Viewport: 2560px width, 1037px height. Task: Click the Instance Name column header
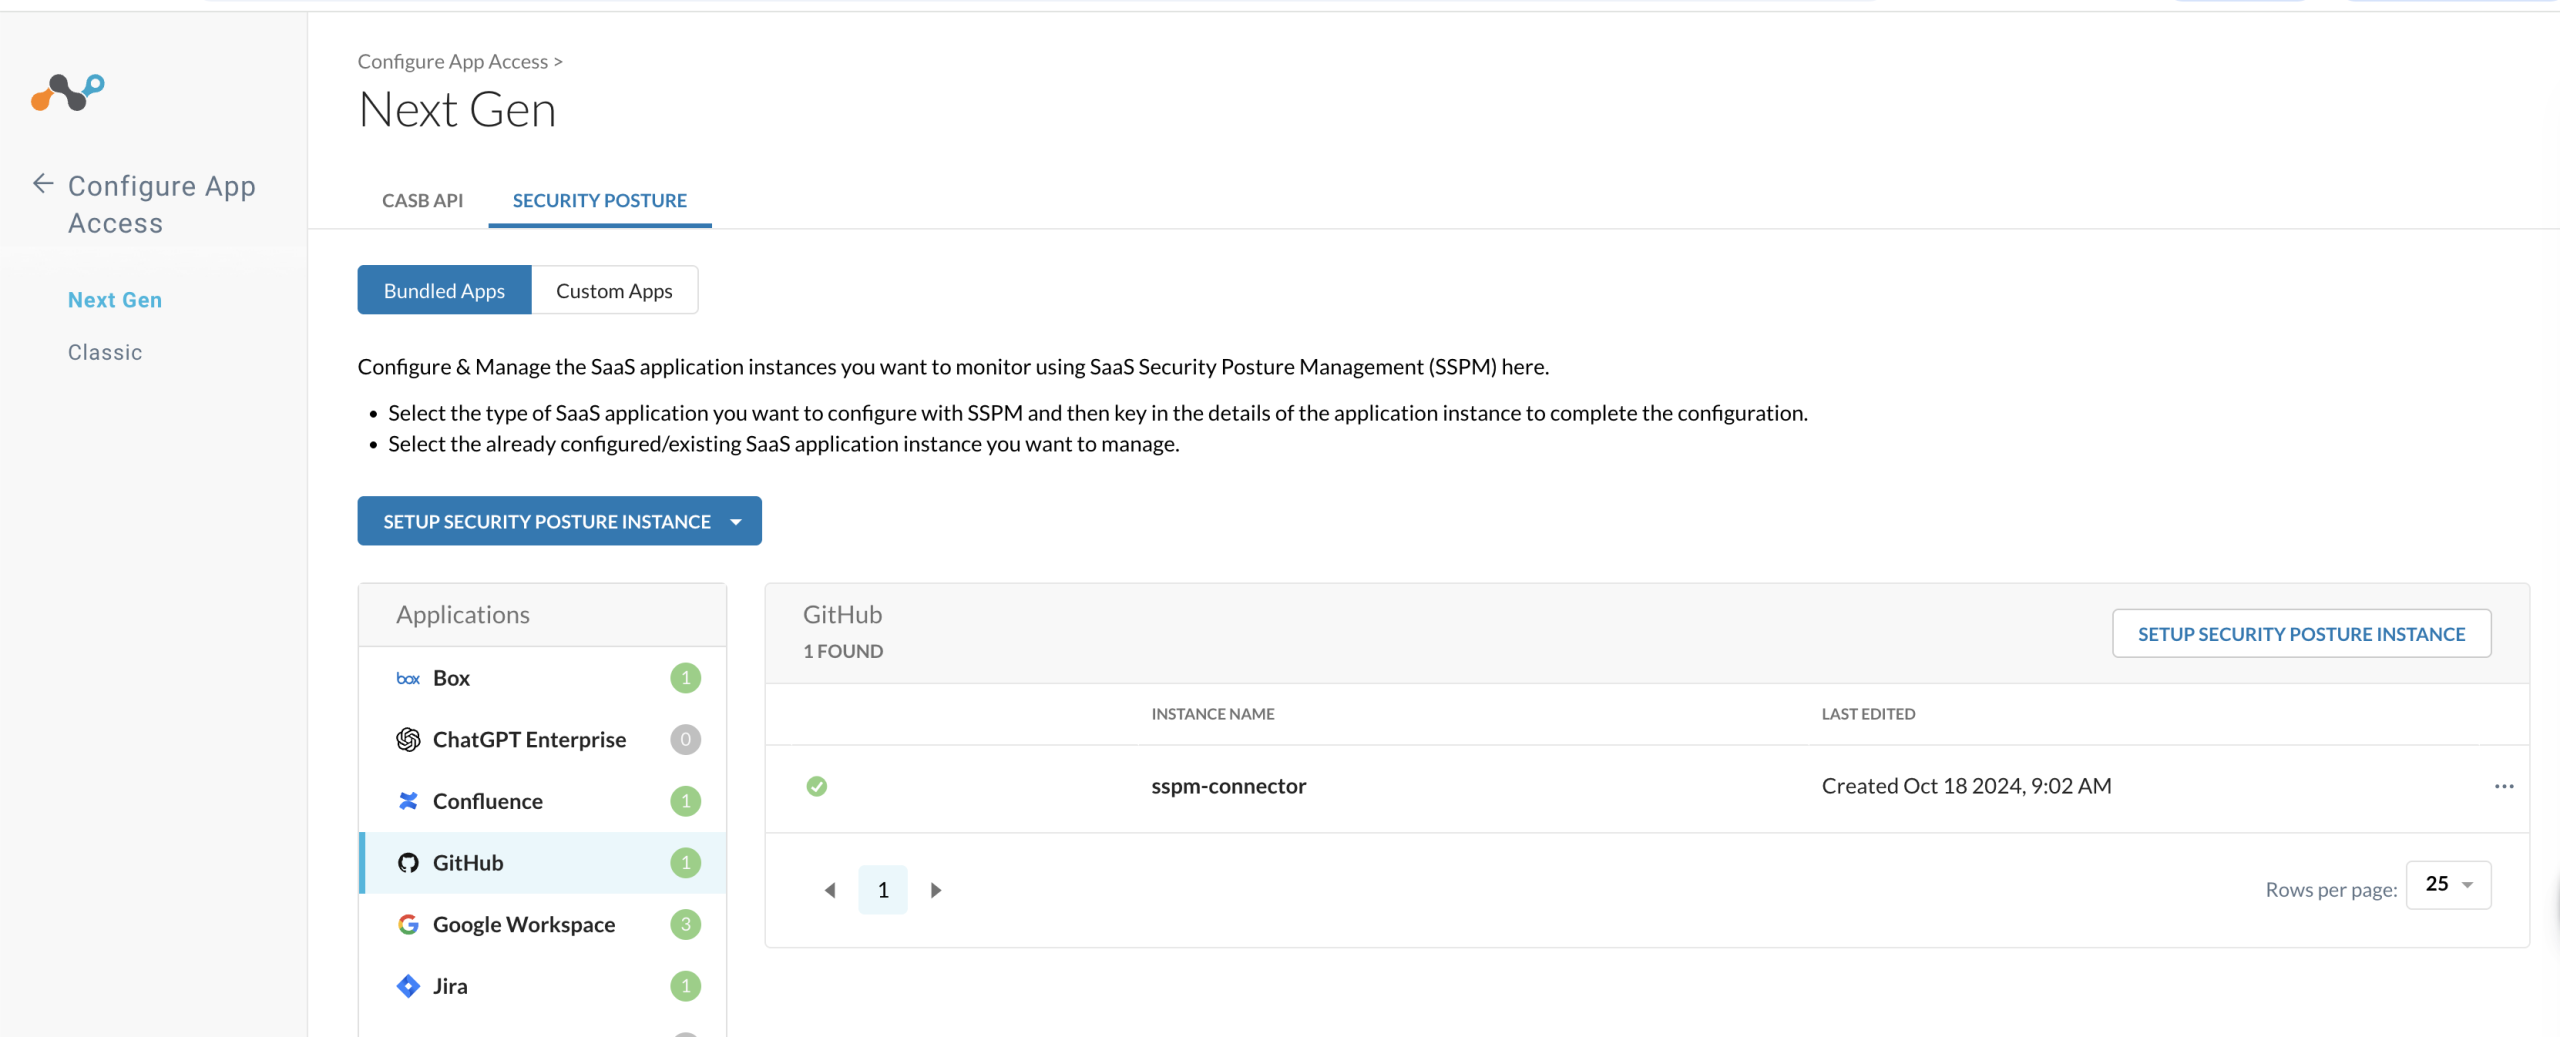pos(1213,714)
